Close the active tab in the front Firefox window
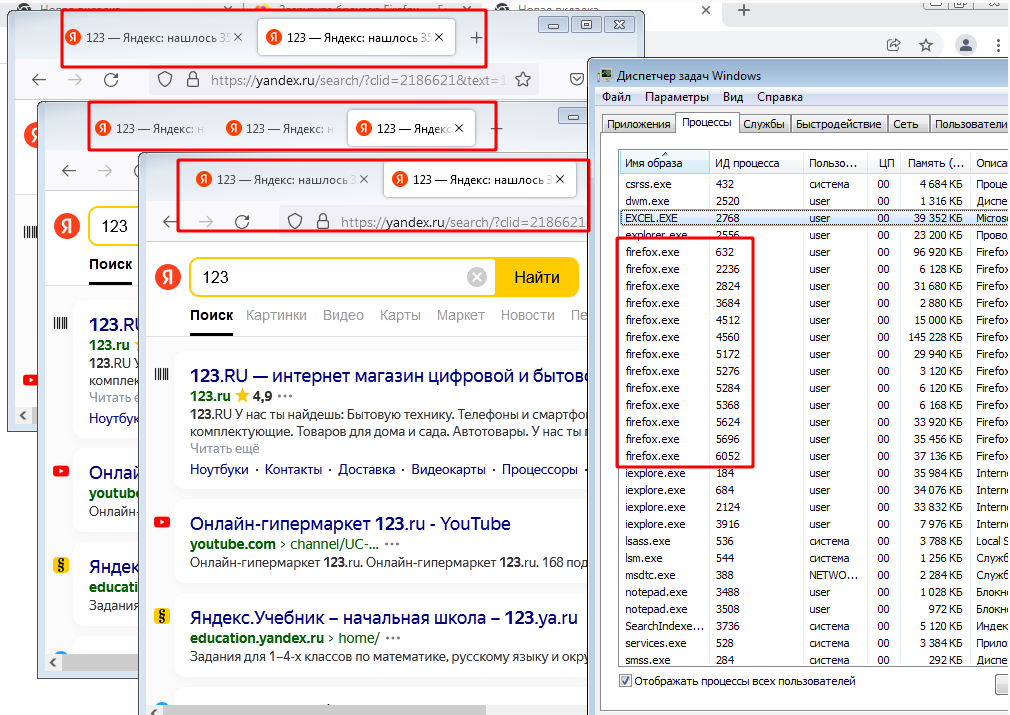1010x715 pixels. (x=560, y=180)
